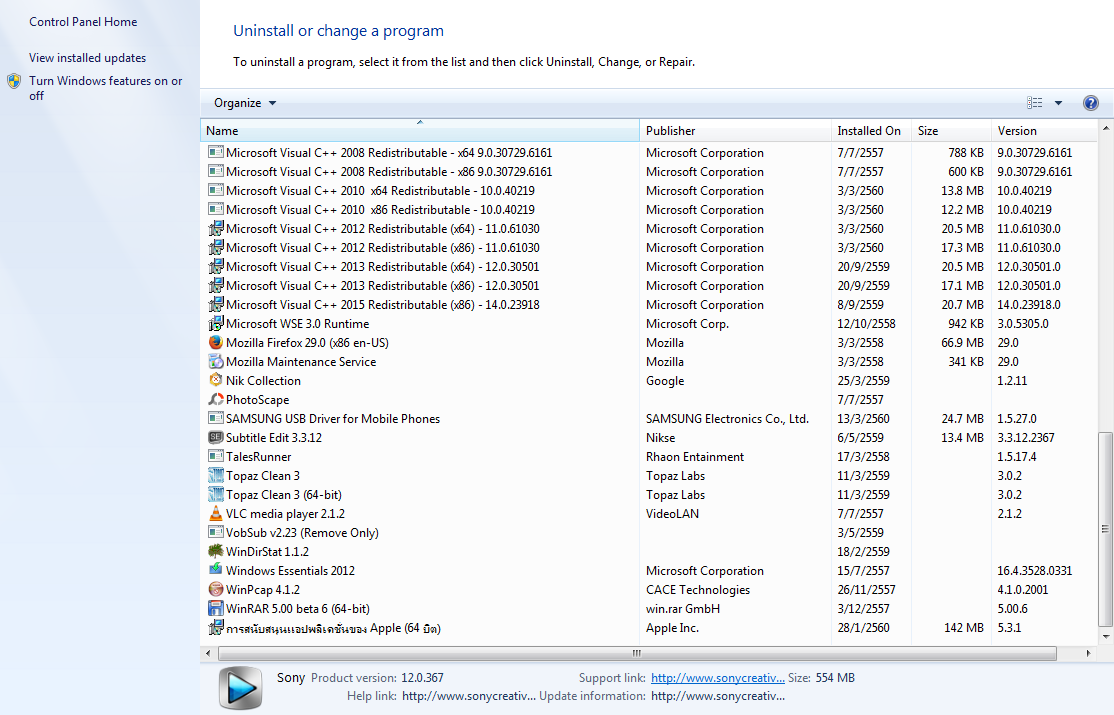Image resolution: width=1114 pixels, height=715 pixels.
Task: Click the TalesRunner program icon
Action: point(215,456)
